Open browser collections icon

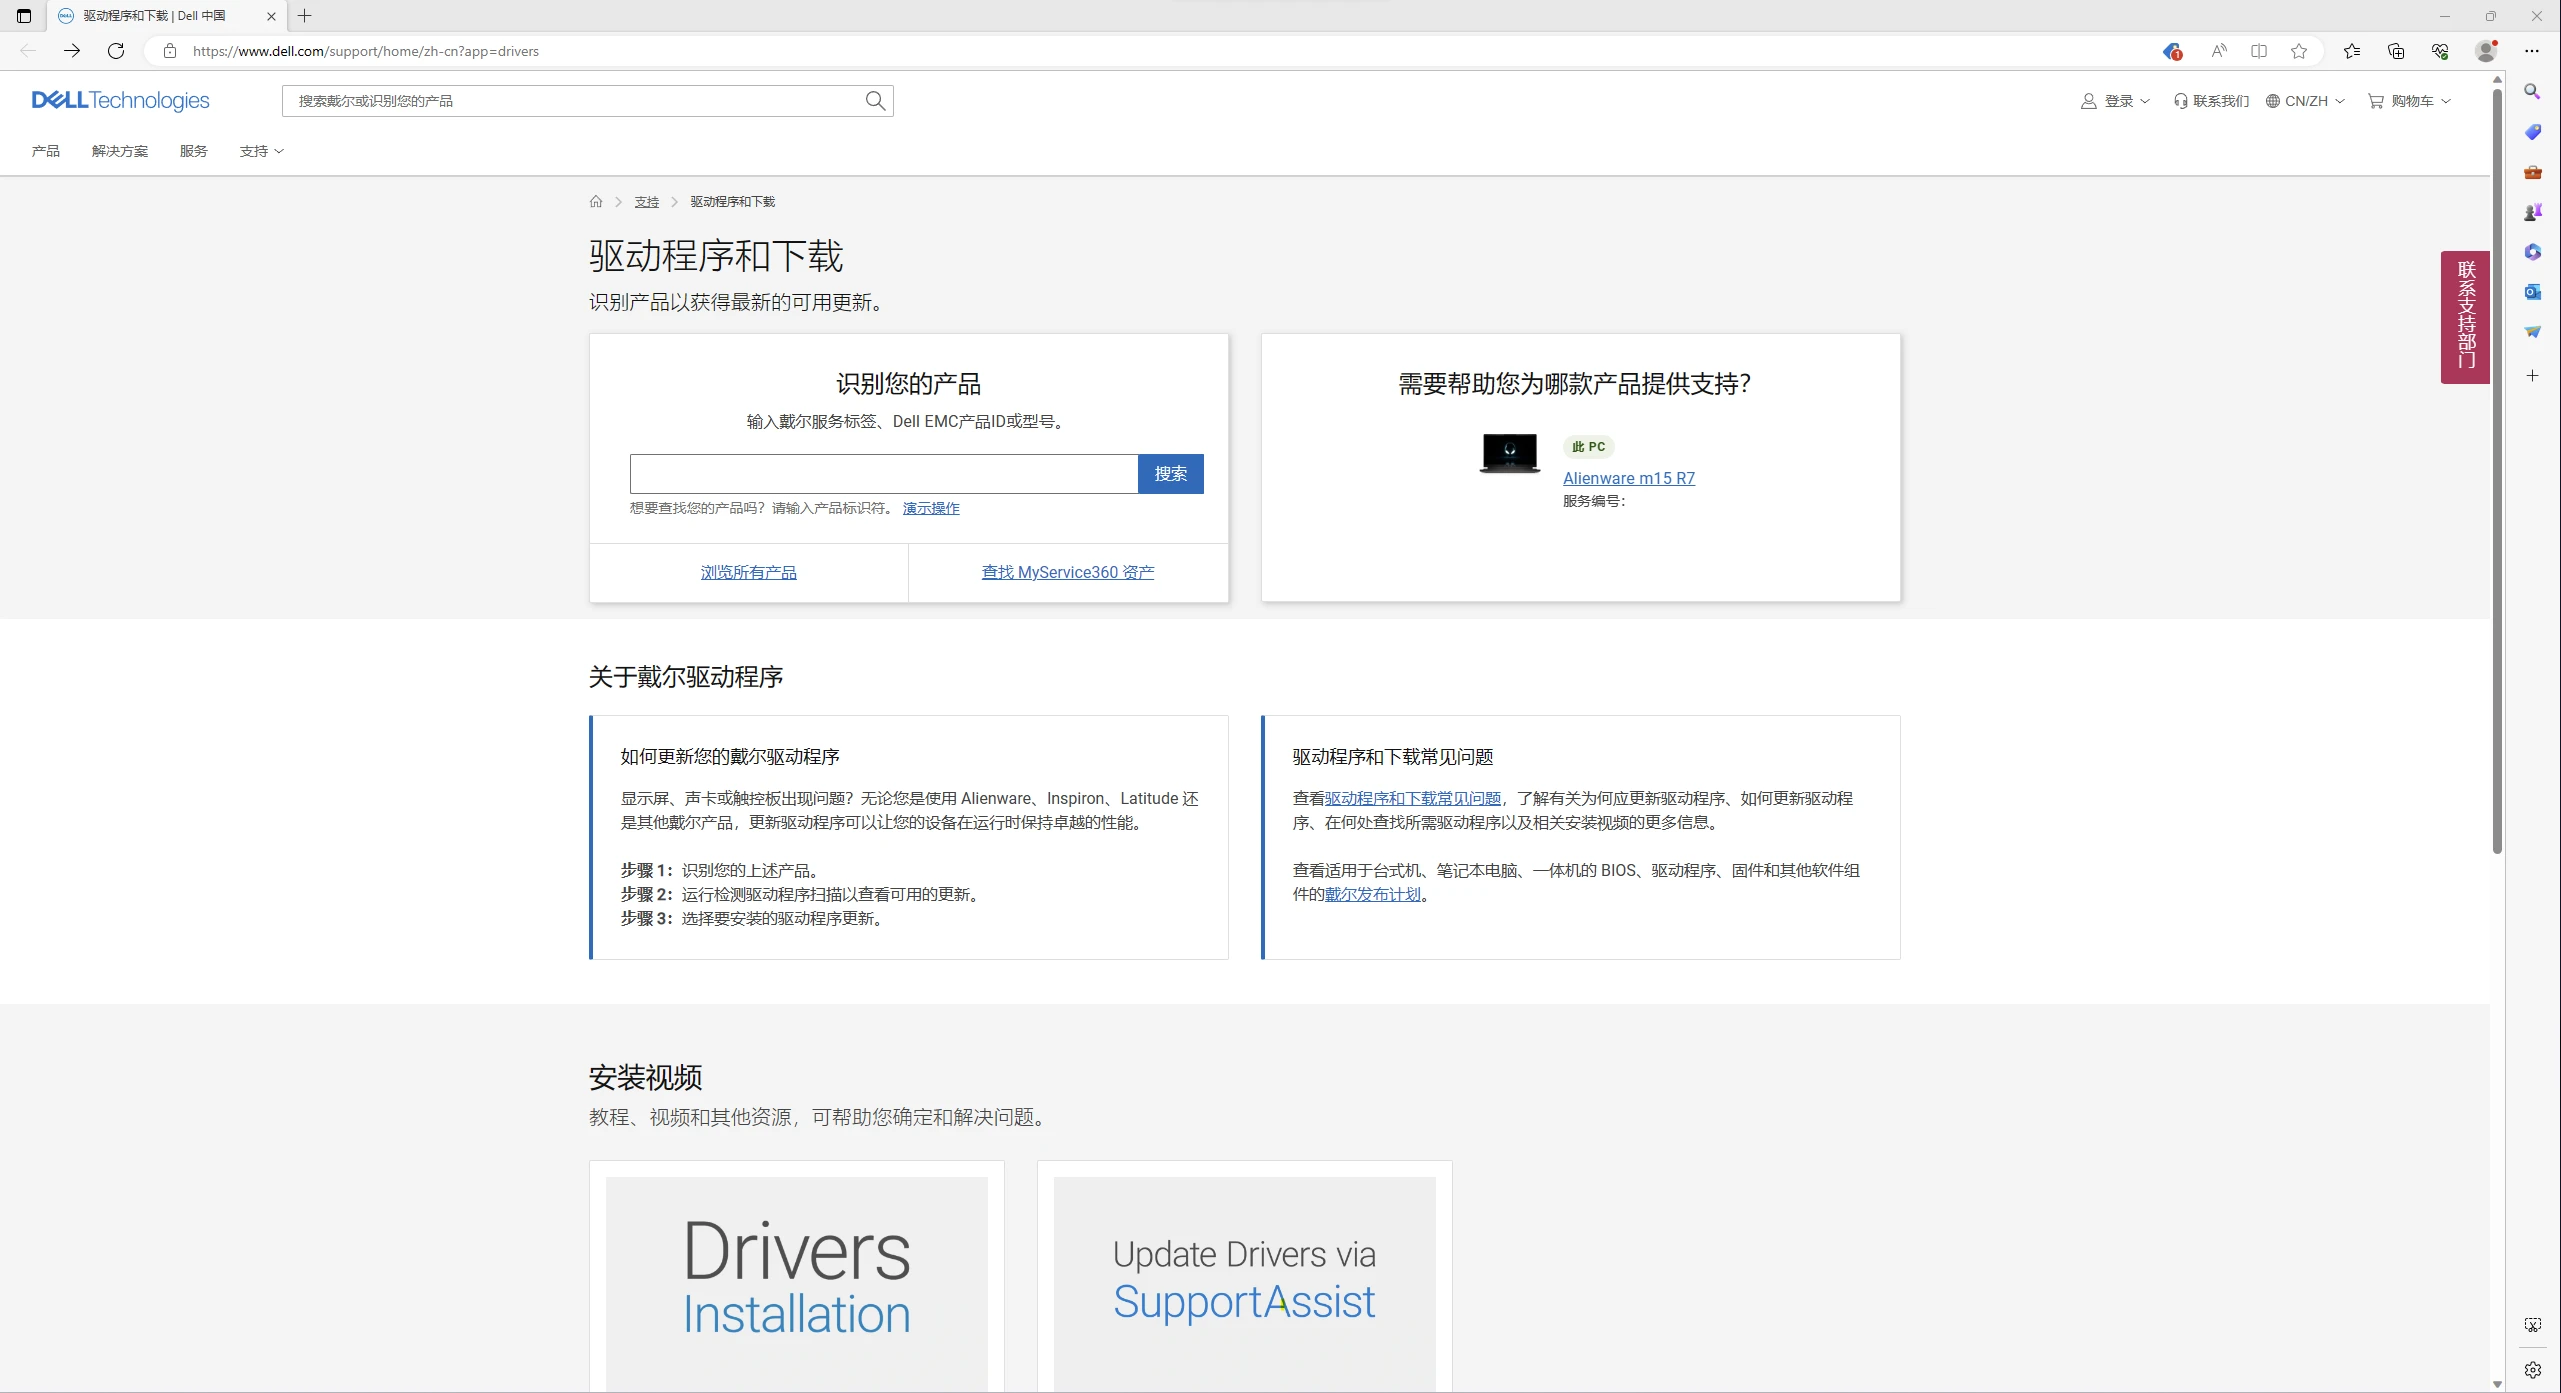(2396, 51)
